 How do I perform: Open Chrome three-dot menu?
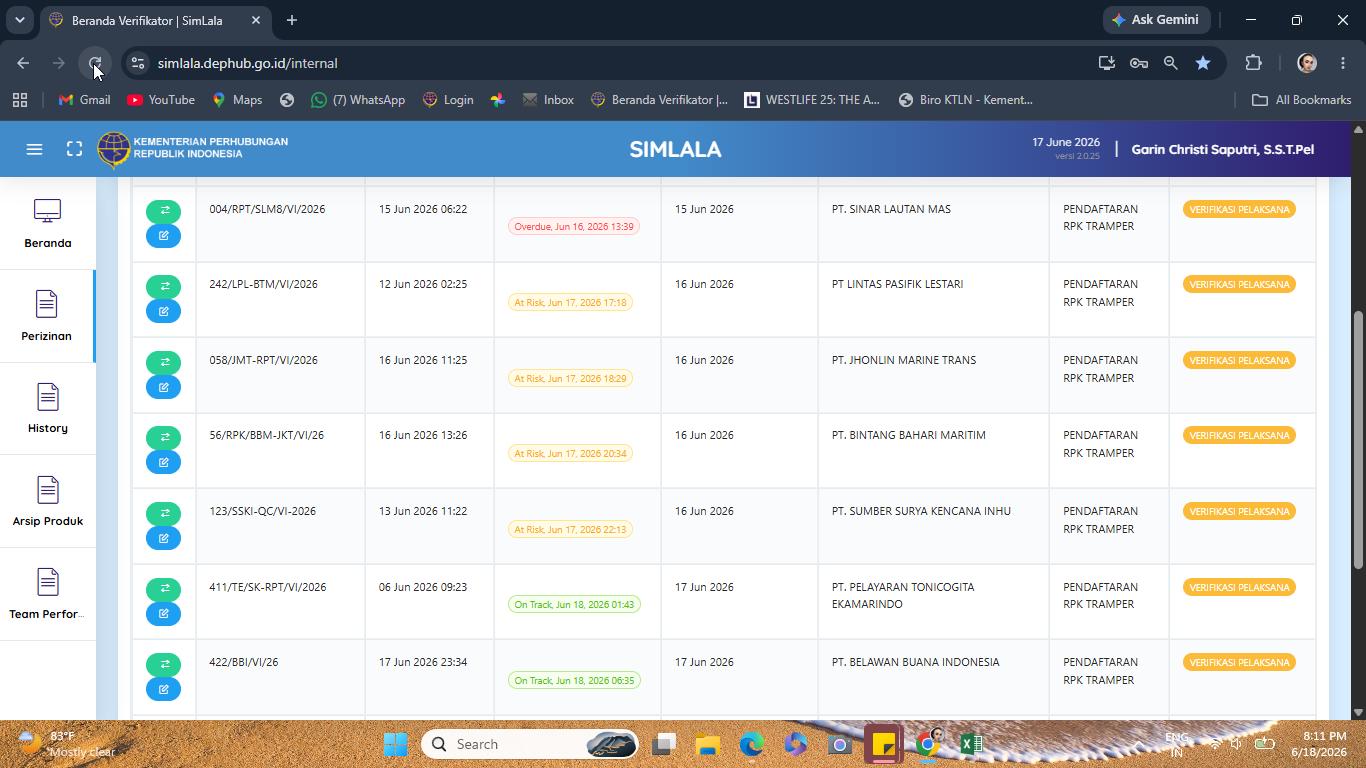pos(1343,63)
